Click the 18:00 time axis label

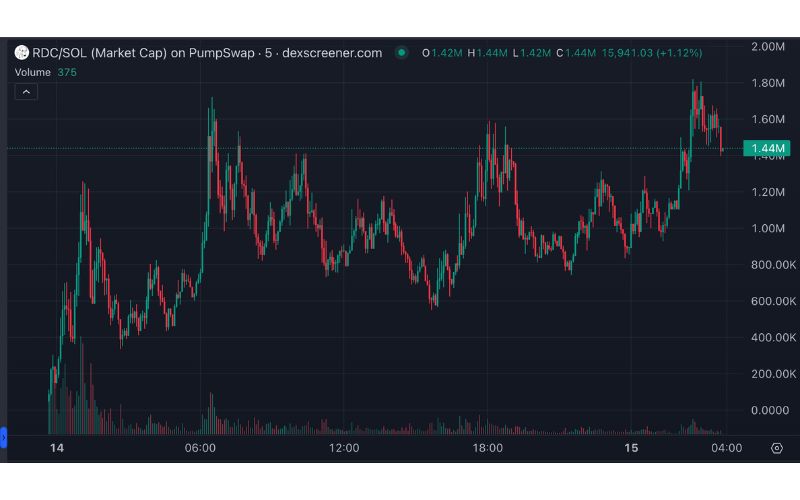[488, 448]
